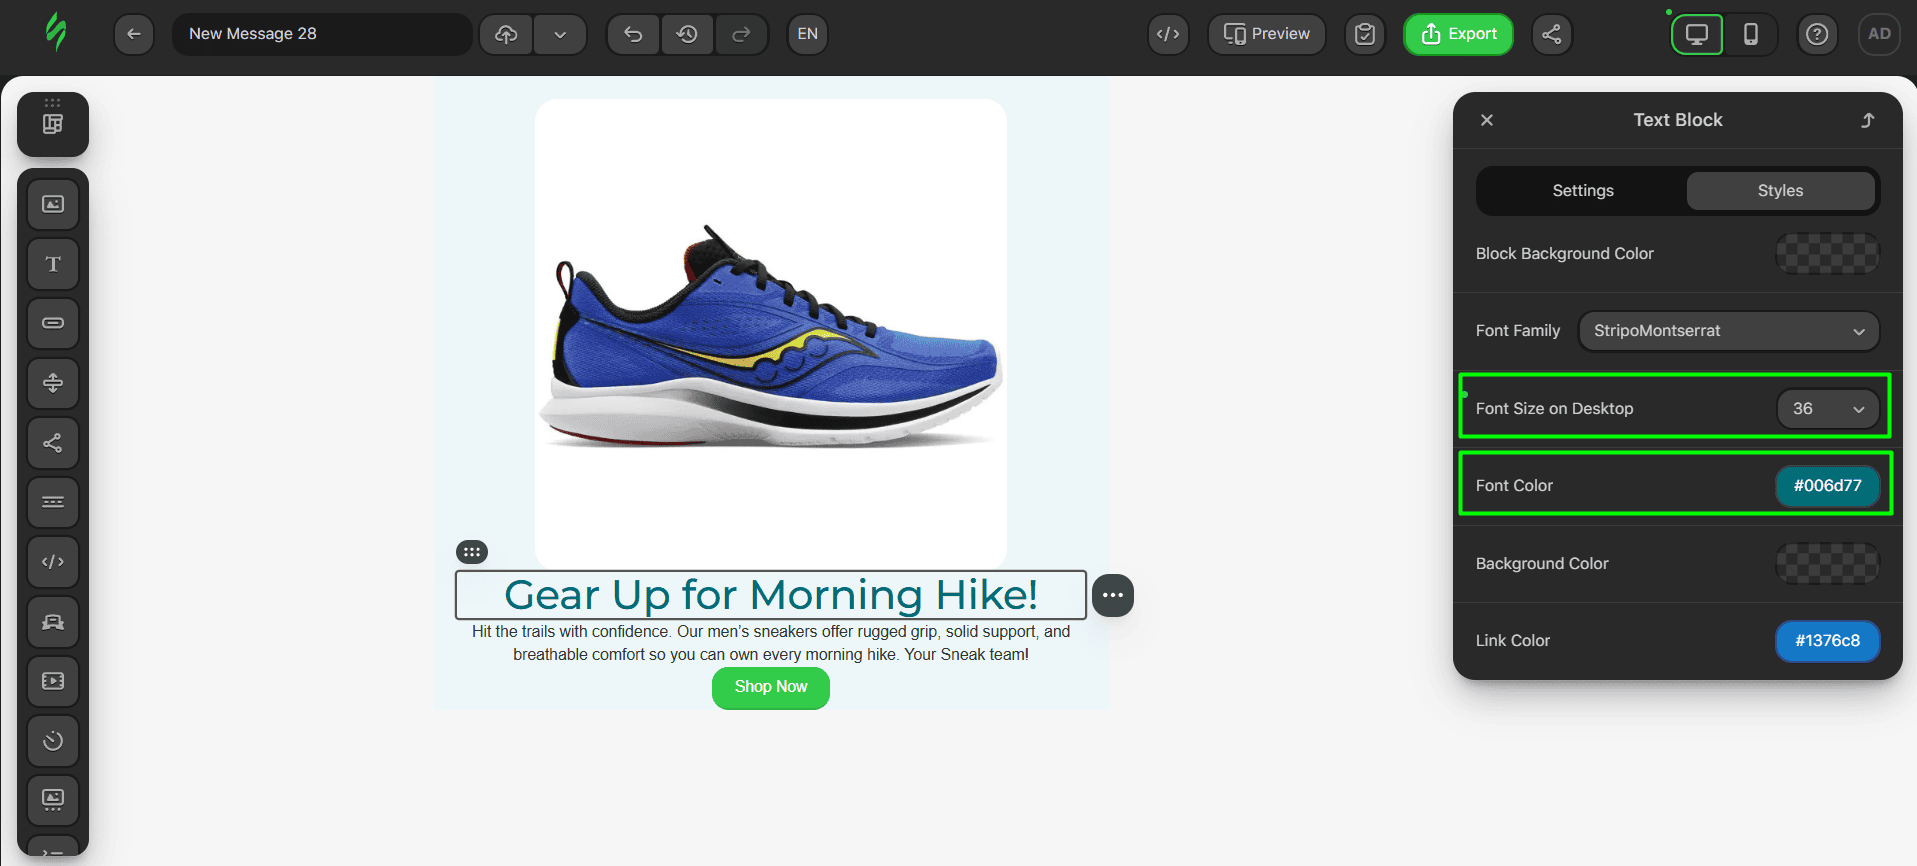
Task: Click the share icon next to Export
Action: (x=1551, y=34)
